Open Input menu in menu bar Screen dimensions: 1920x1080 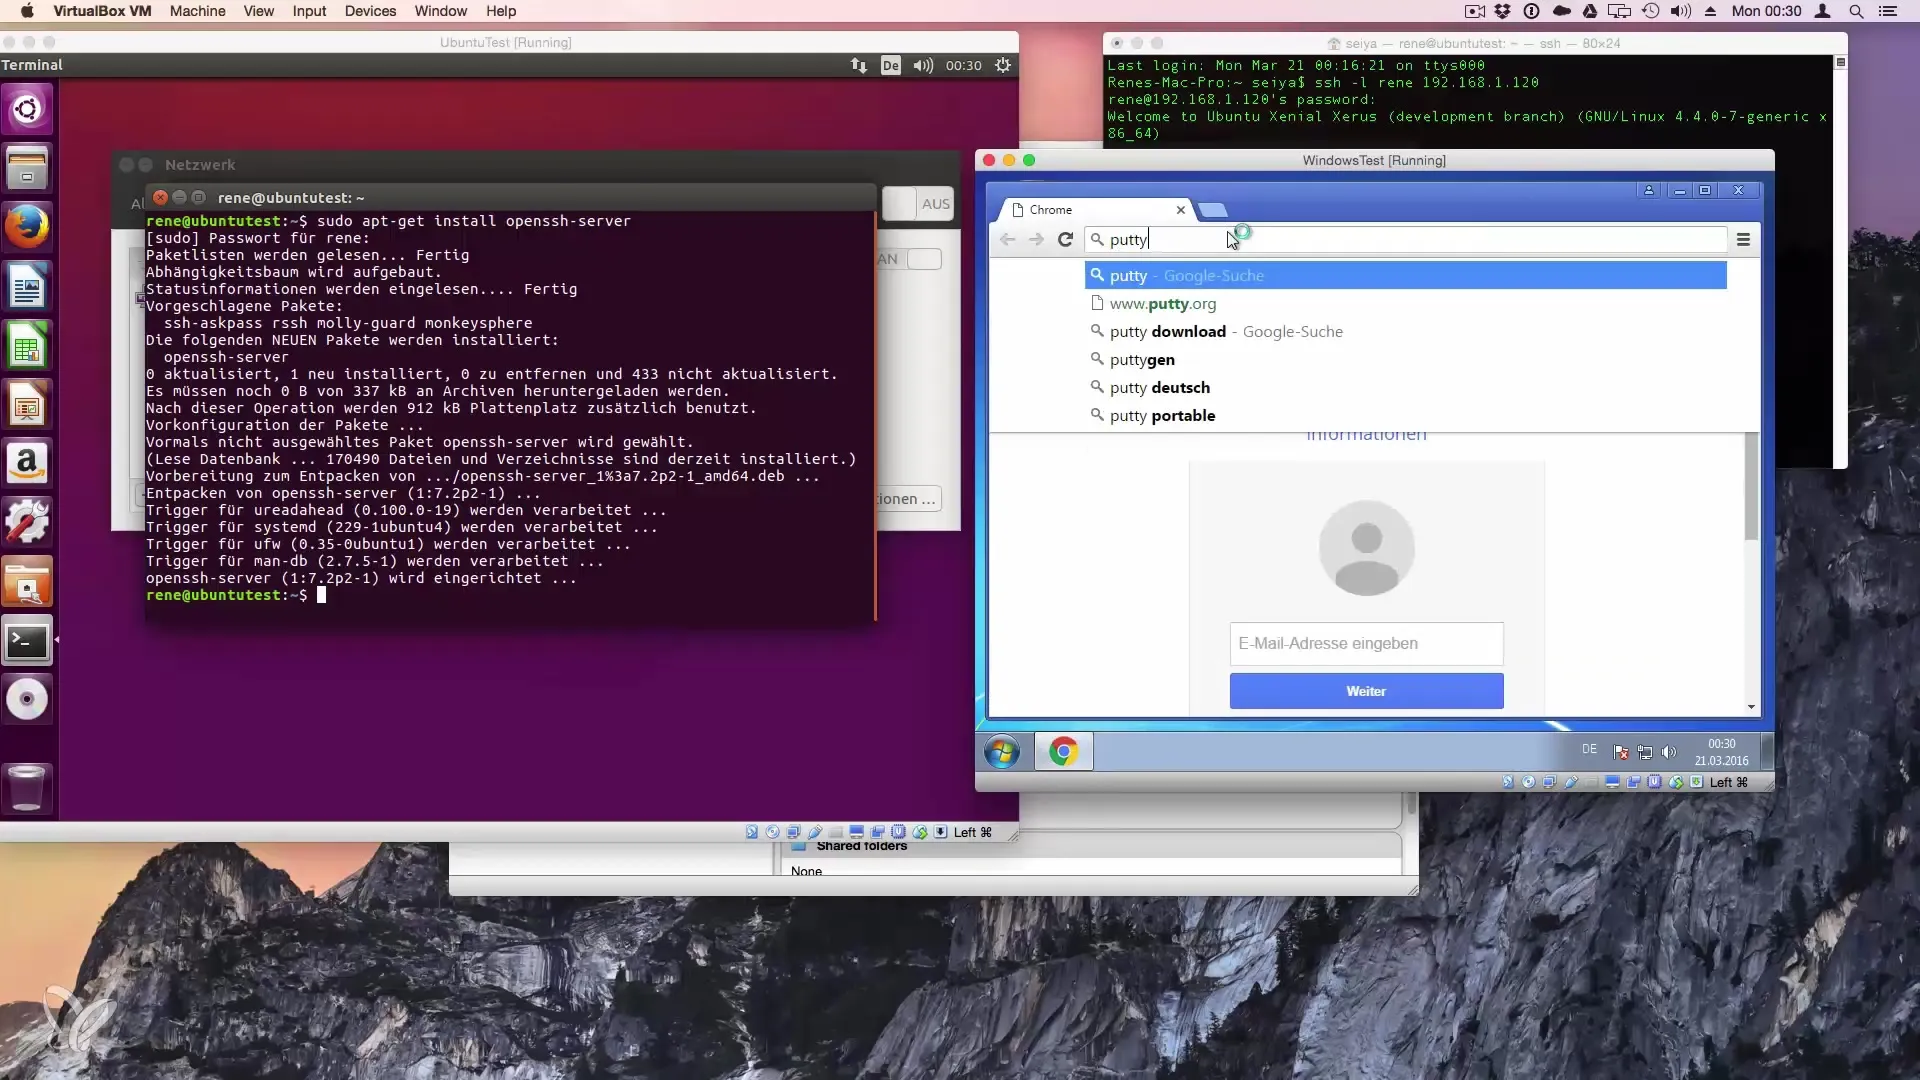(x=309, y=11)
